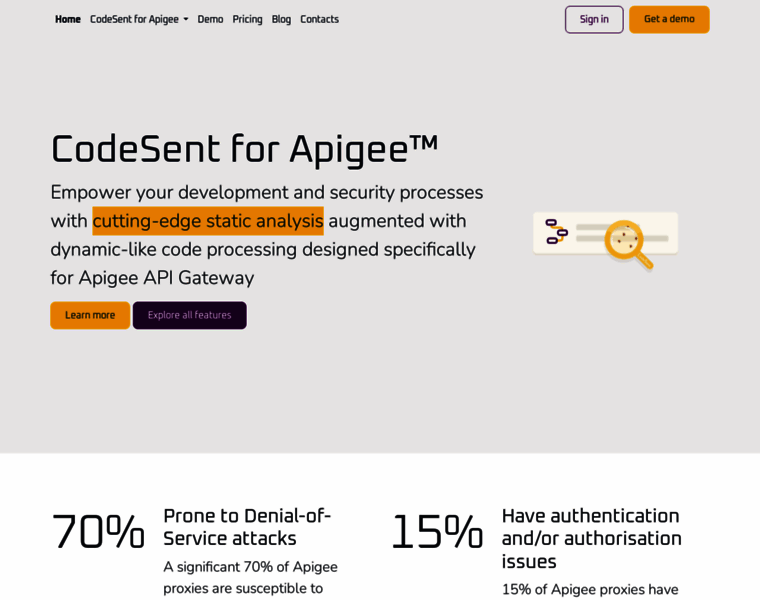This screenshot has height=600, width=760.
Task: Go to the Demo page
Action: pos(210,19)
